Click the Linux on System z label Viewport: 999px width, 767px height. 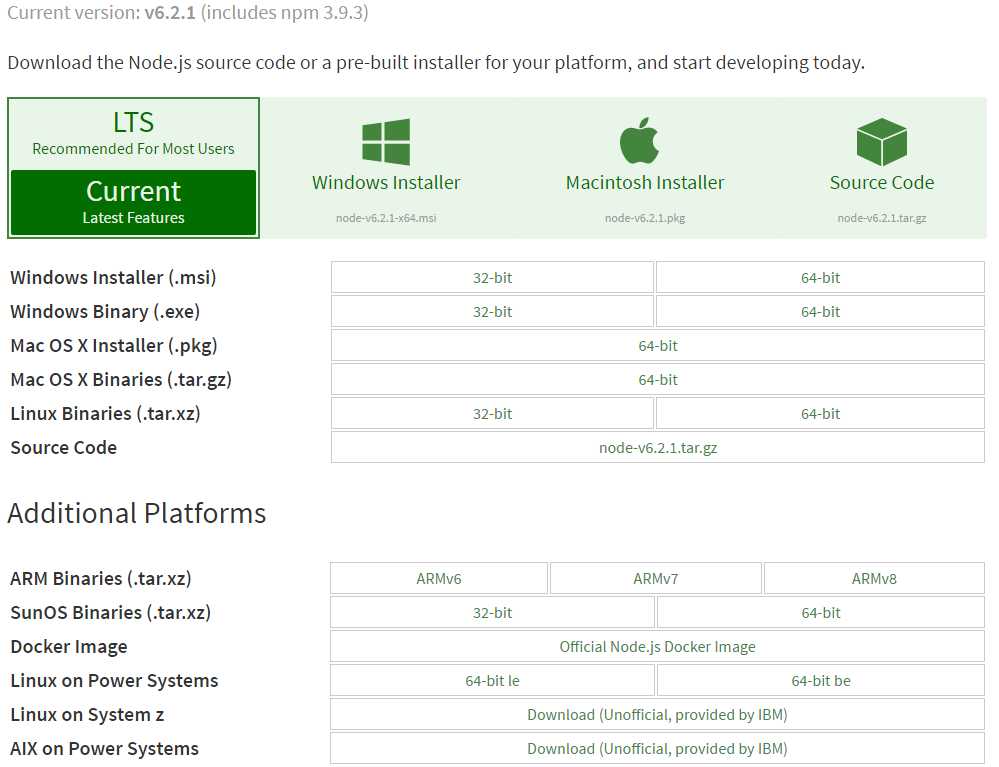(x=87, y=715)
